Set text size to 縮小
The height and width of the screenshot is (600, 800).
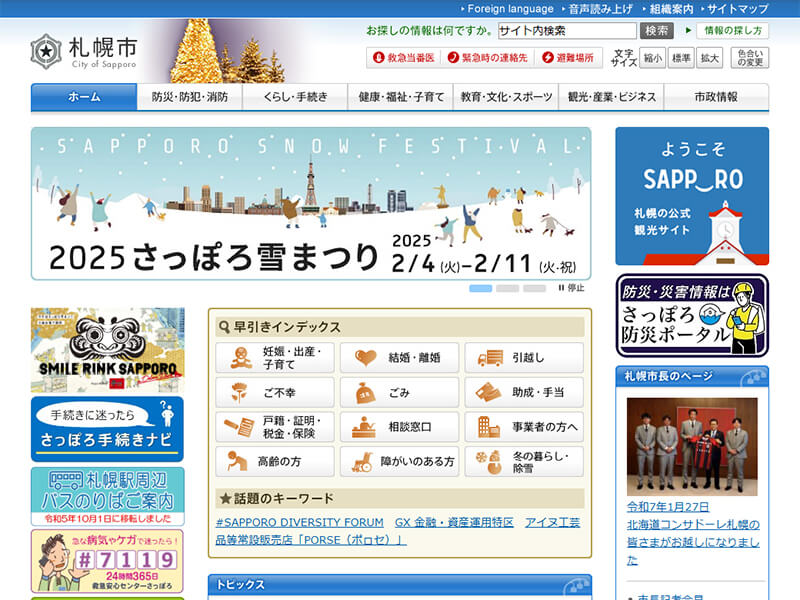click(x=652, y=58)
